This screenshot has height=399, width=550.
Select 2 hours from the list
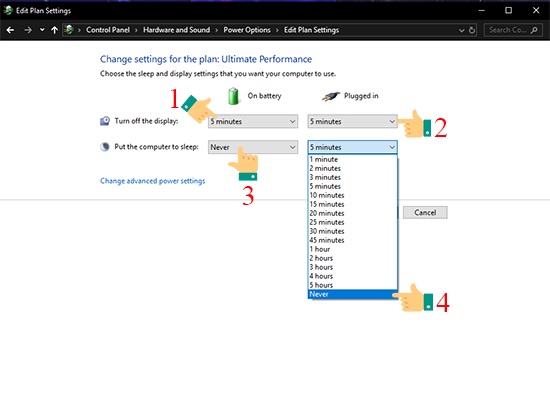[x=353, y=258]
